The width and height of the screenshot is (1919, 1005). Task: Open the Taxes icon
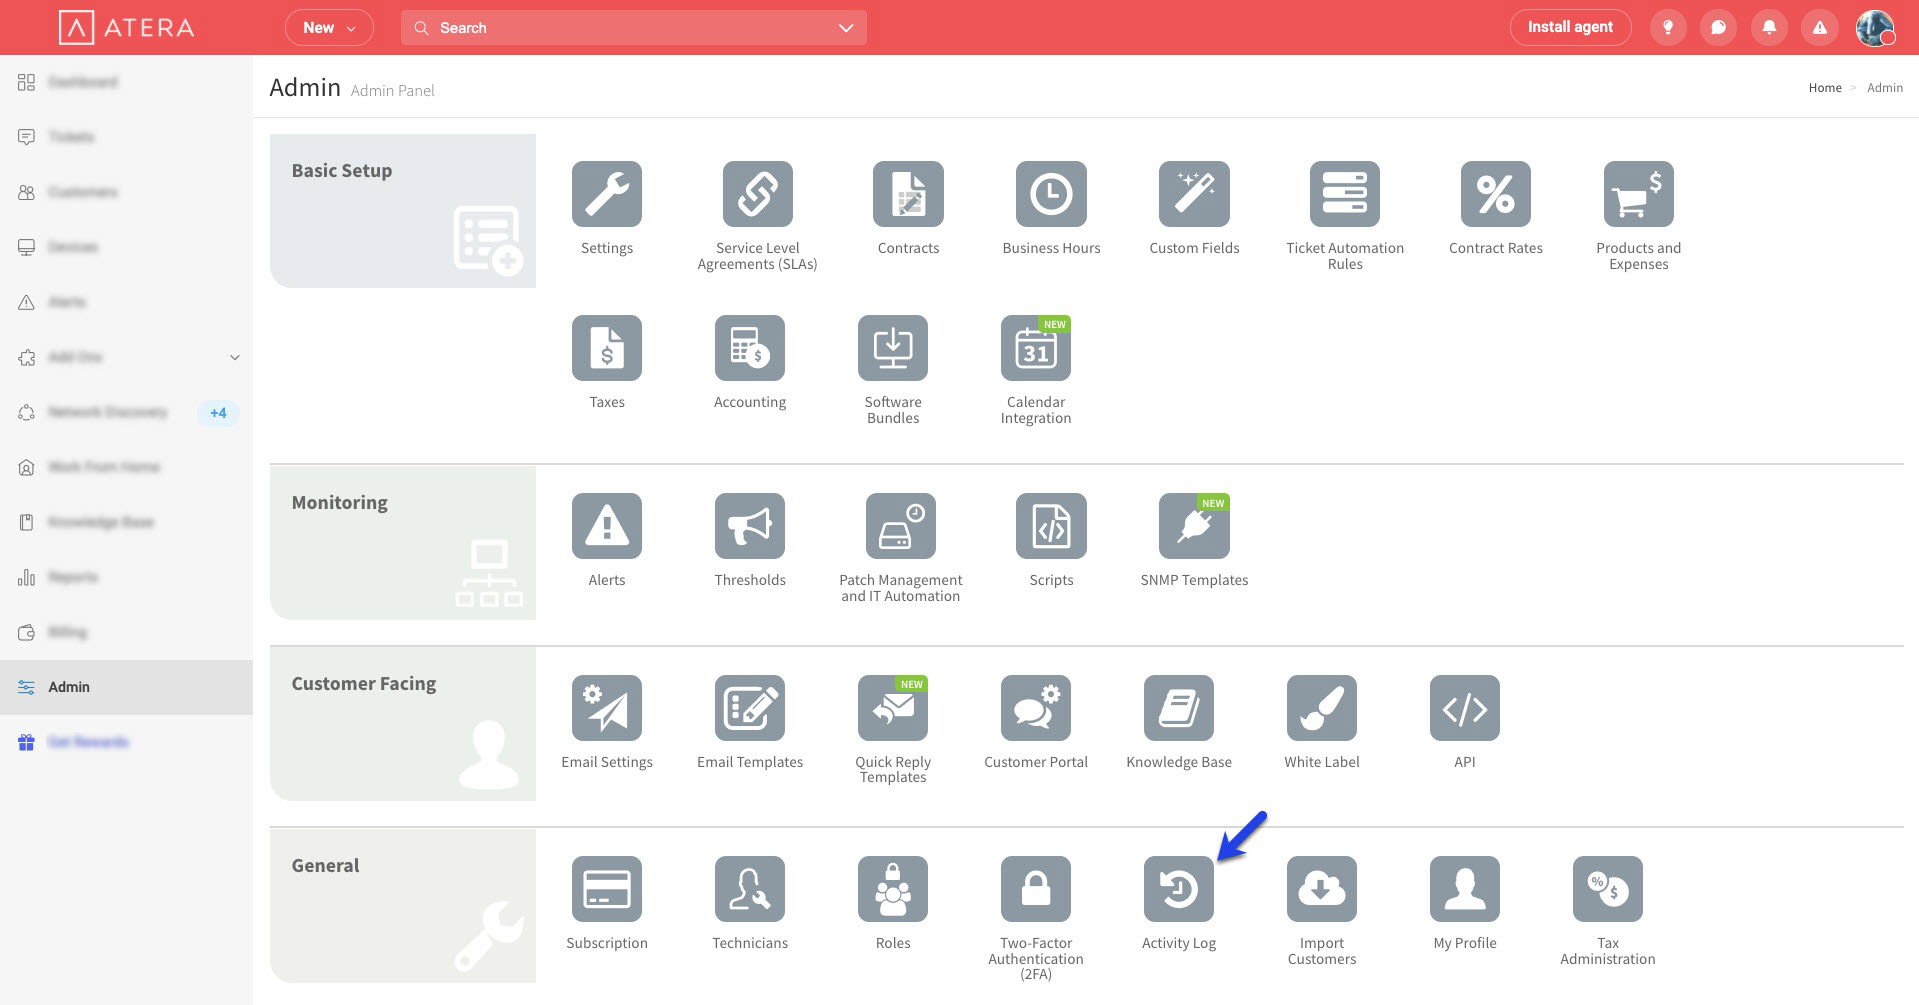[x=607, y=348]
